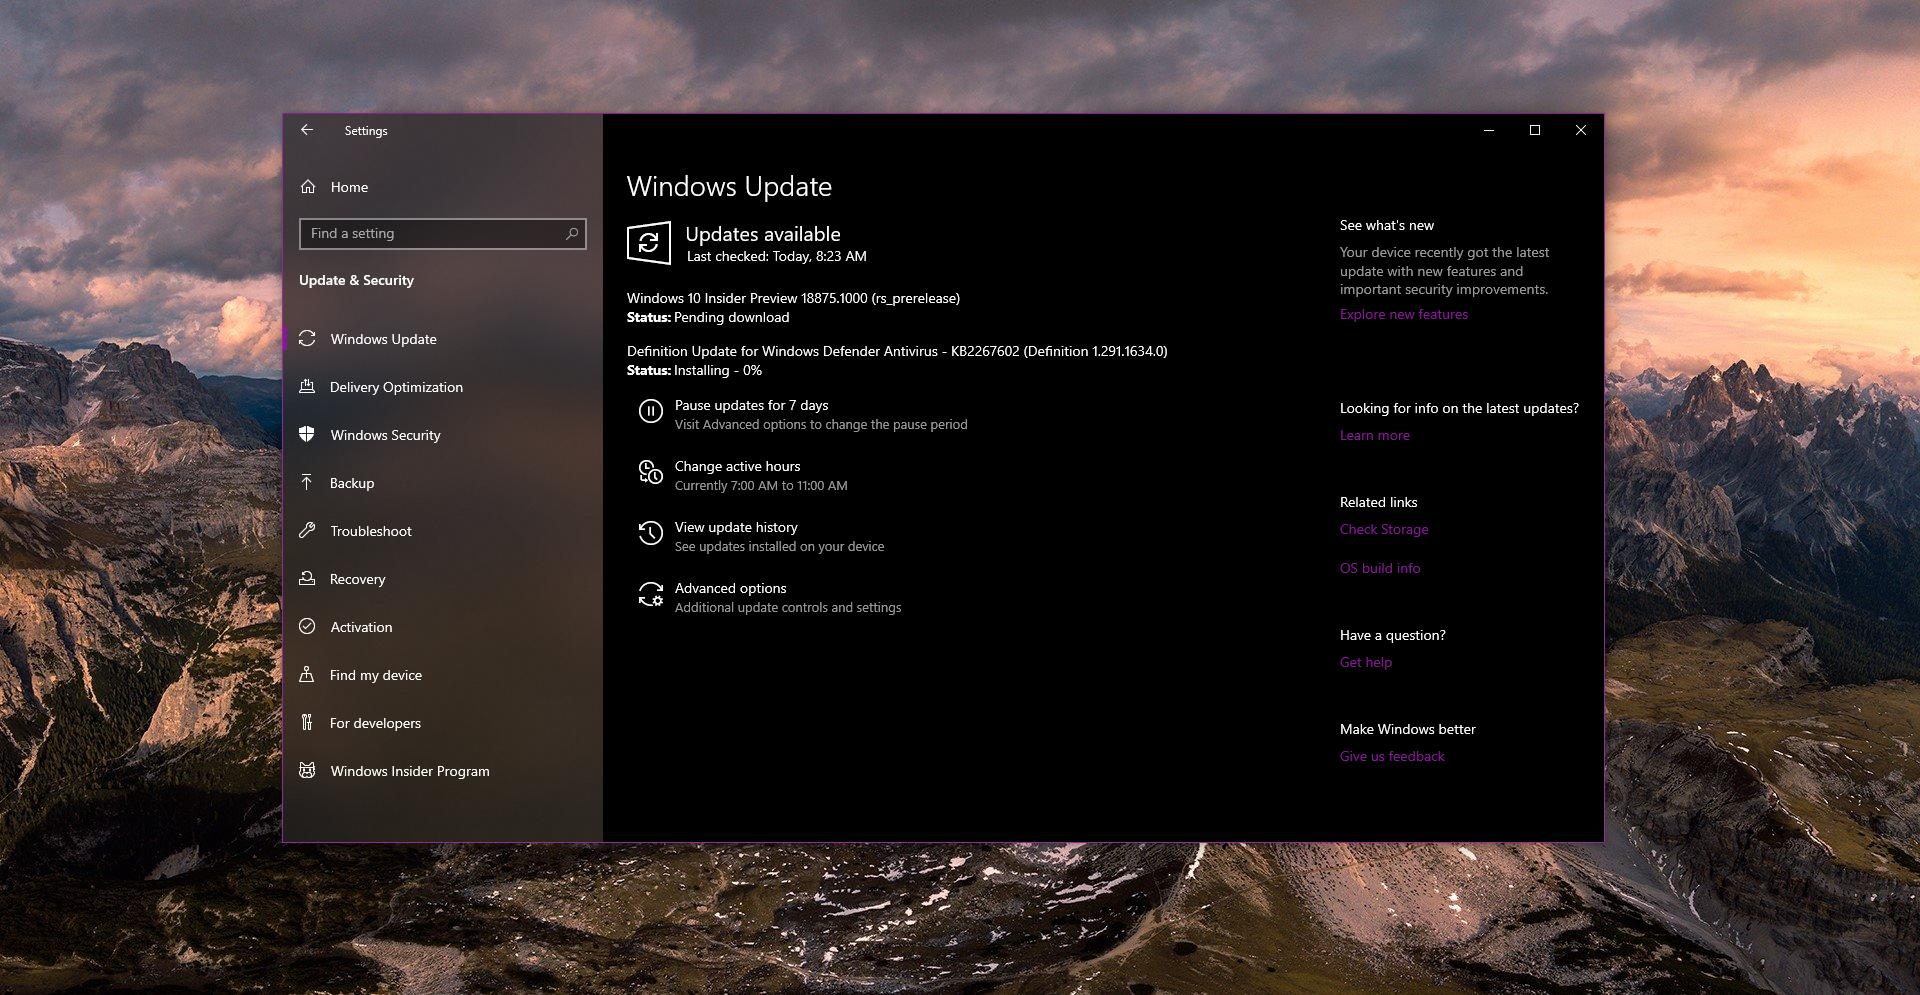Click the update history clock icon
The width and height of the screenshot is (1920, 995).
pos(650,533)
